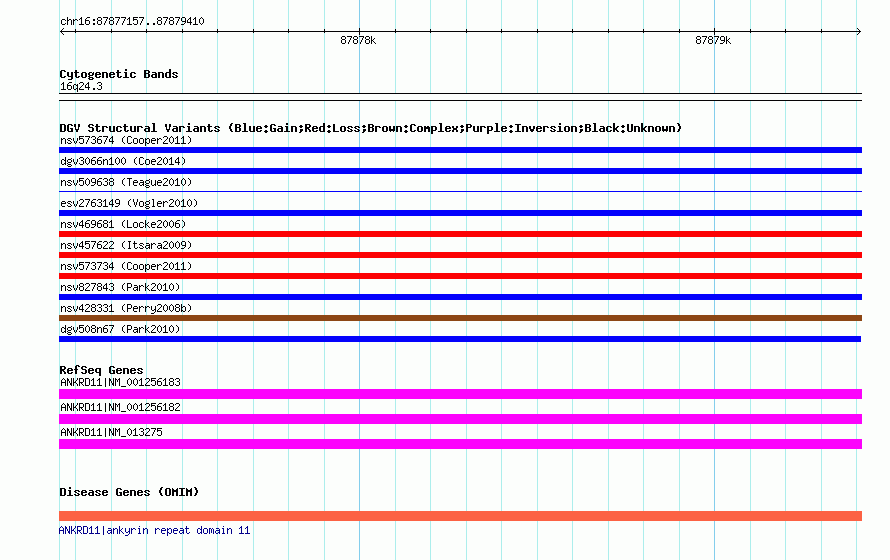Click the ANKRD11|NM_001256183 transcript label
890x560 pixels.
[120, 382]
